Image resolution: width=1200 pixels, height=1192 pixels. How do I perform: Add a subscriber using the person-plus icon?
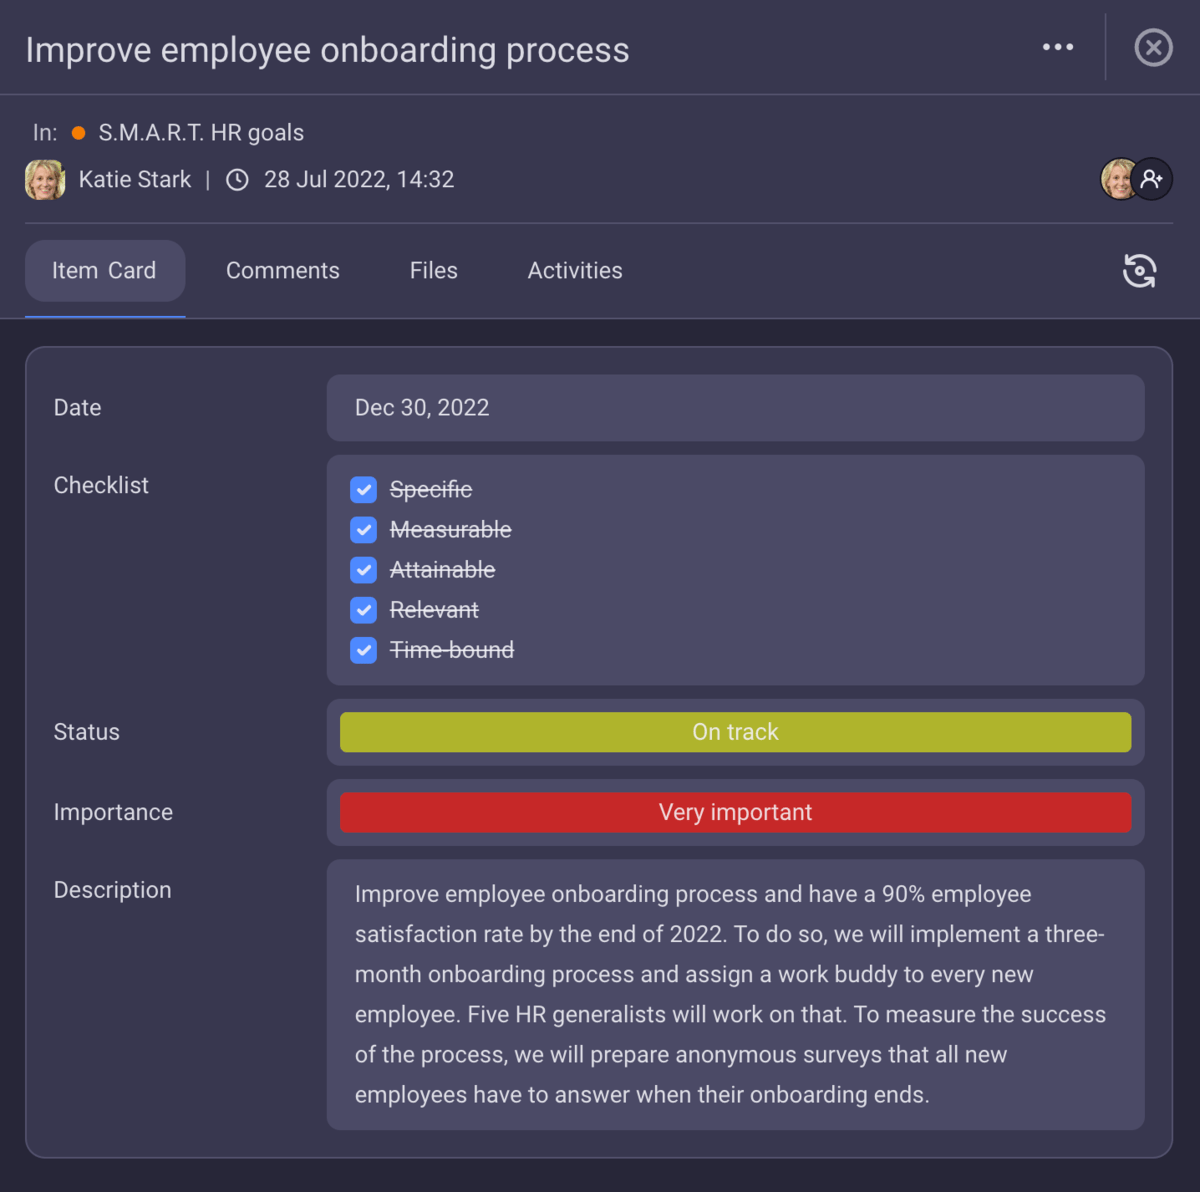coord(1152,179)
